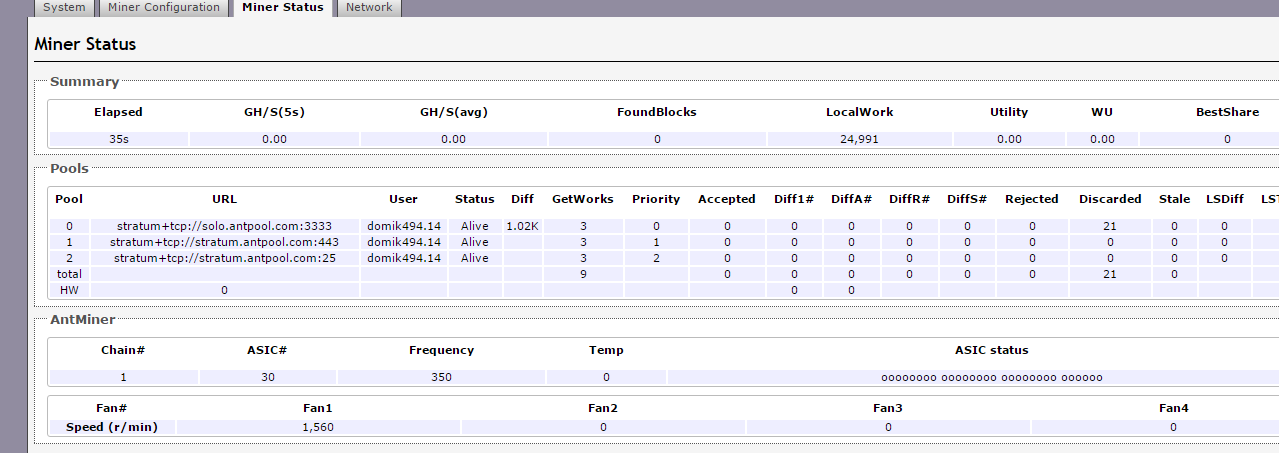Click the frequency value 350

pyautogui.click(x=442, y=377)
